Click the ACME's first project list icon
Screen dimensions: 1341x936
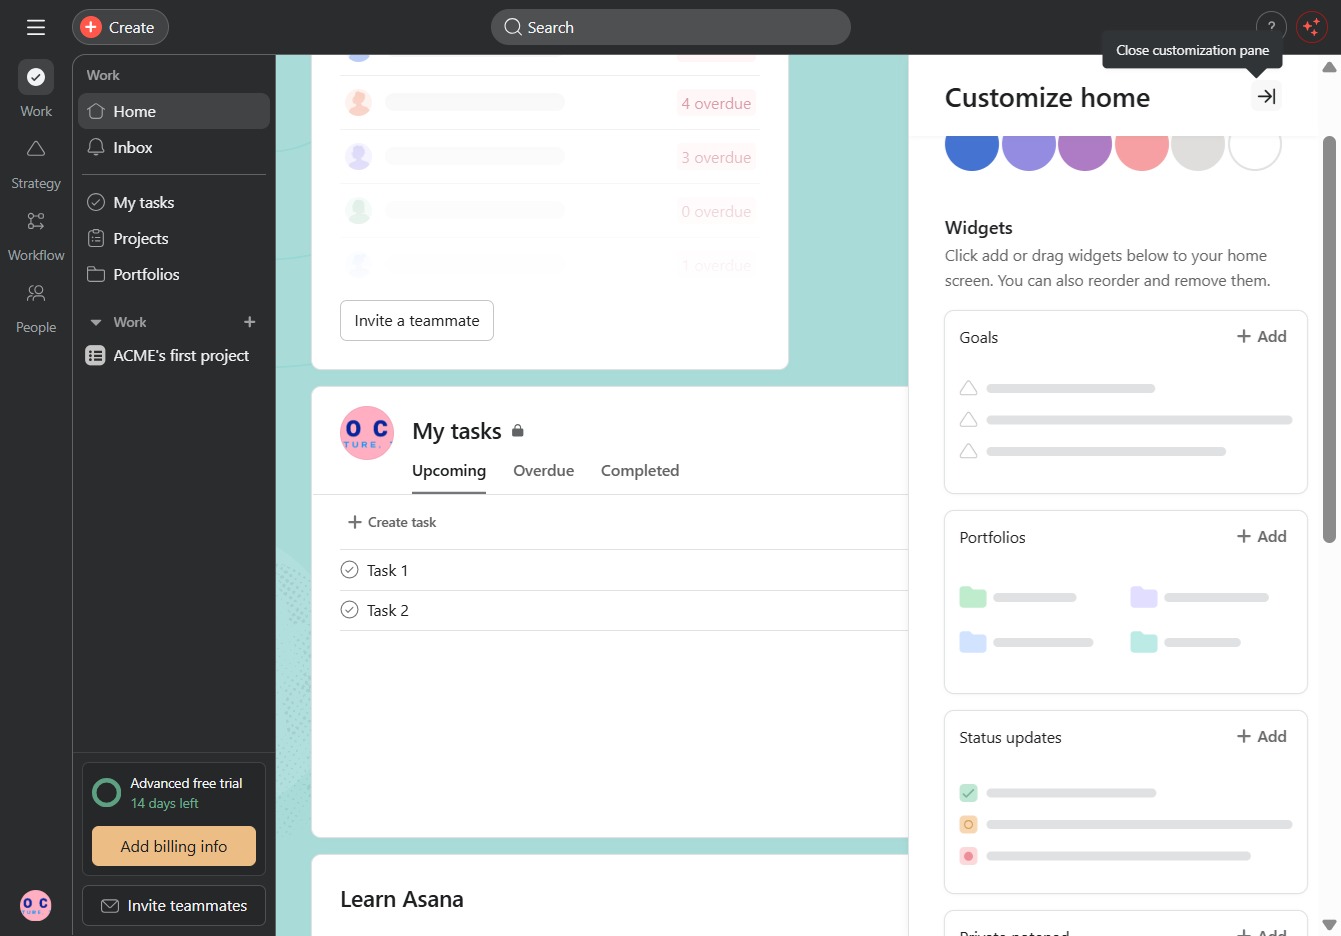(95, 355)
